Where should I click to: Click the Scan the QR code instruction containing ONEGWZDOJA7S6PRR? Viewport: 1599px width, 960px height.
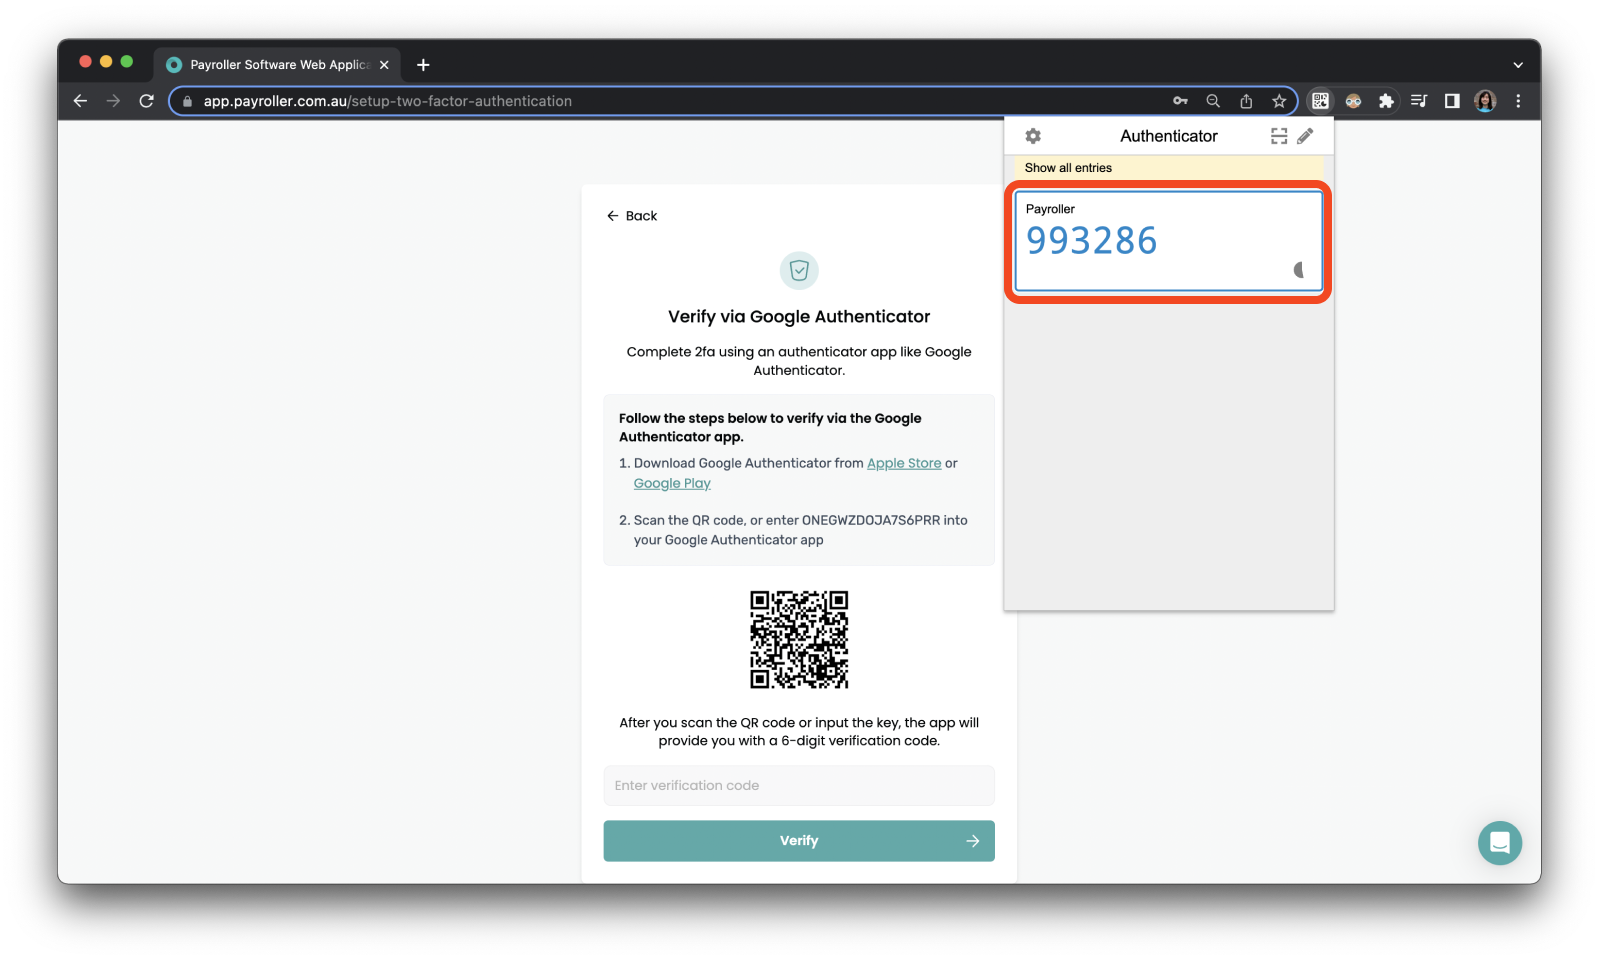coord(800,530)
